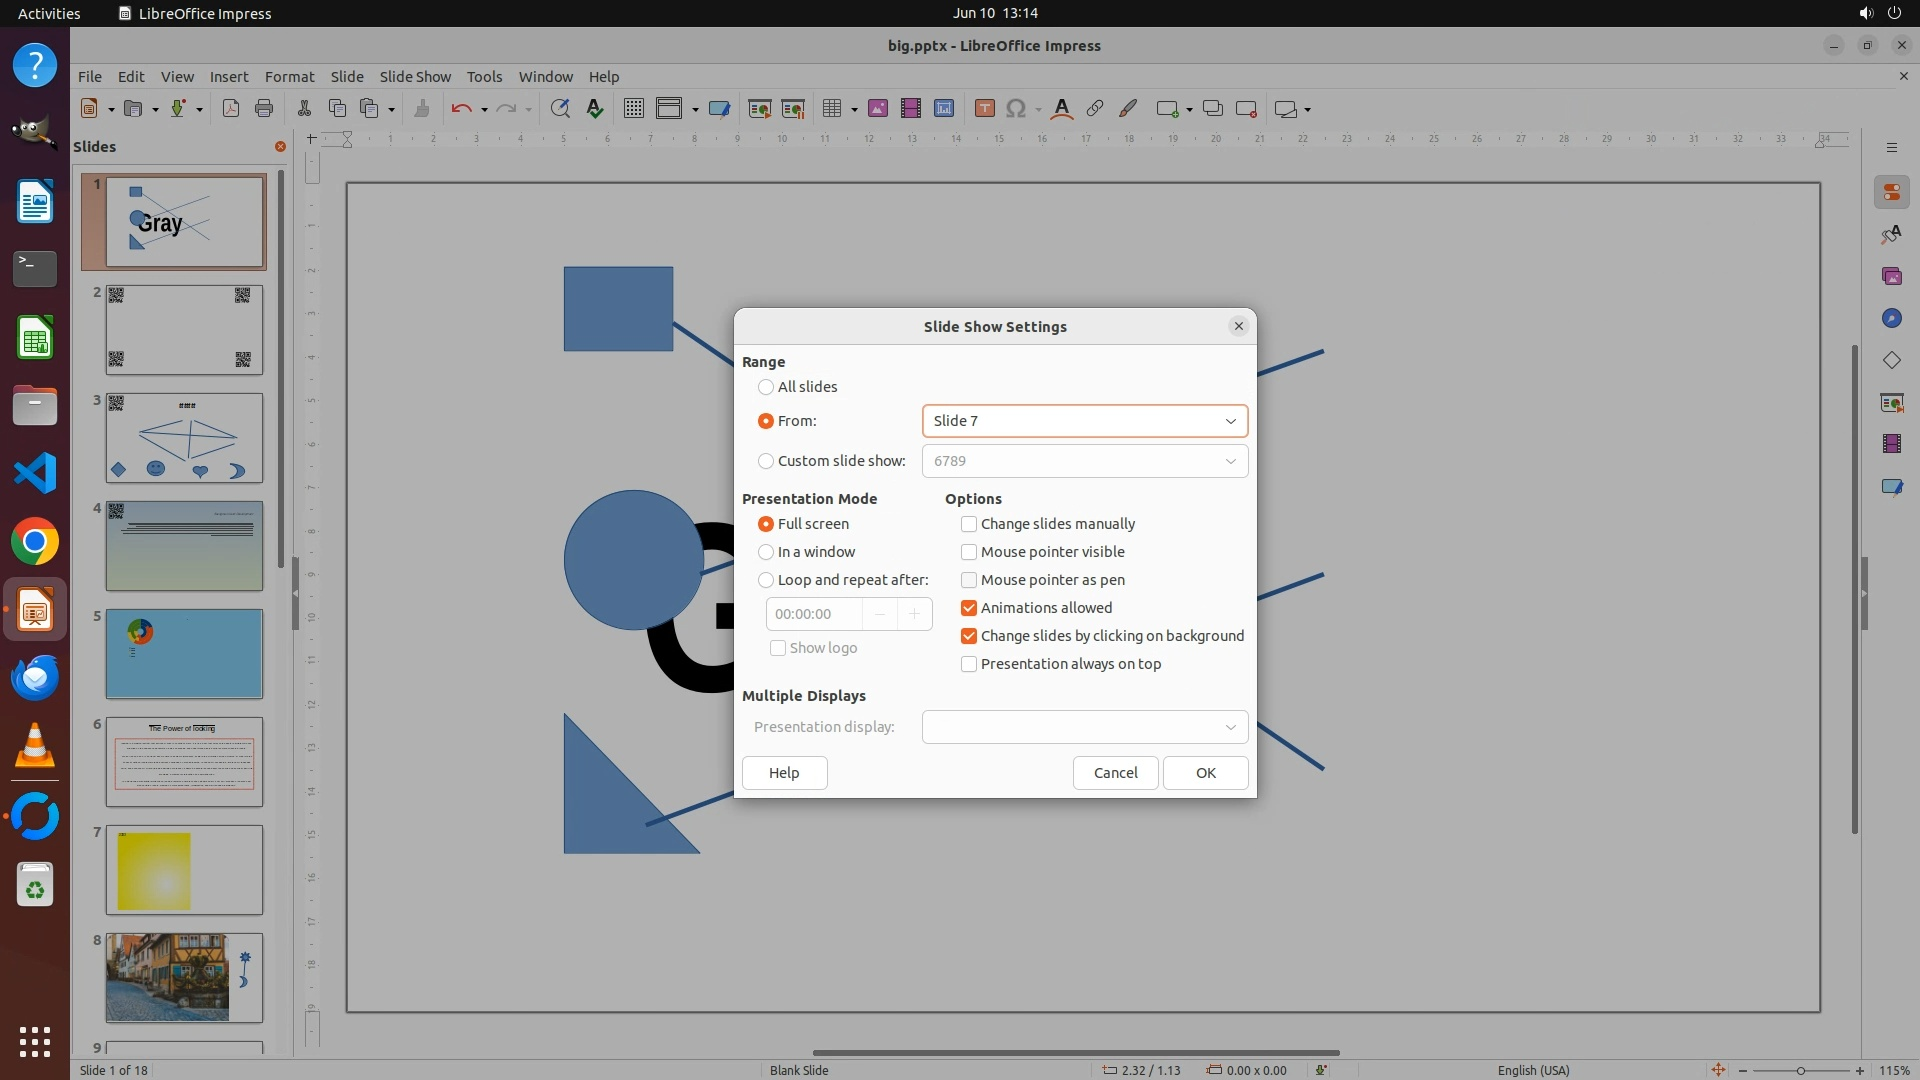Open the sidebar Gallery icon
This screenshot has height=1080, width=1920.
[1891, 276]
